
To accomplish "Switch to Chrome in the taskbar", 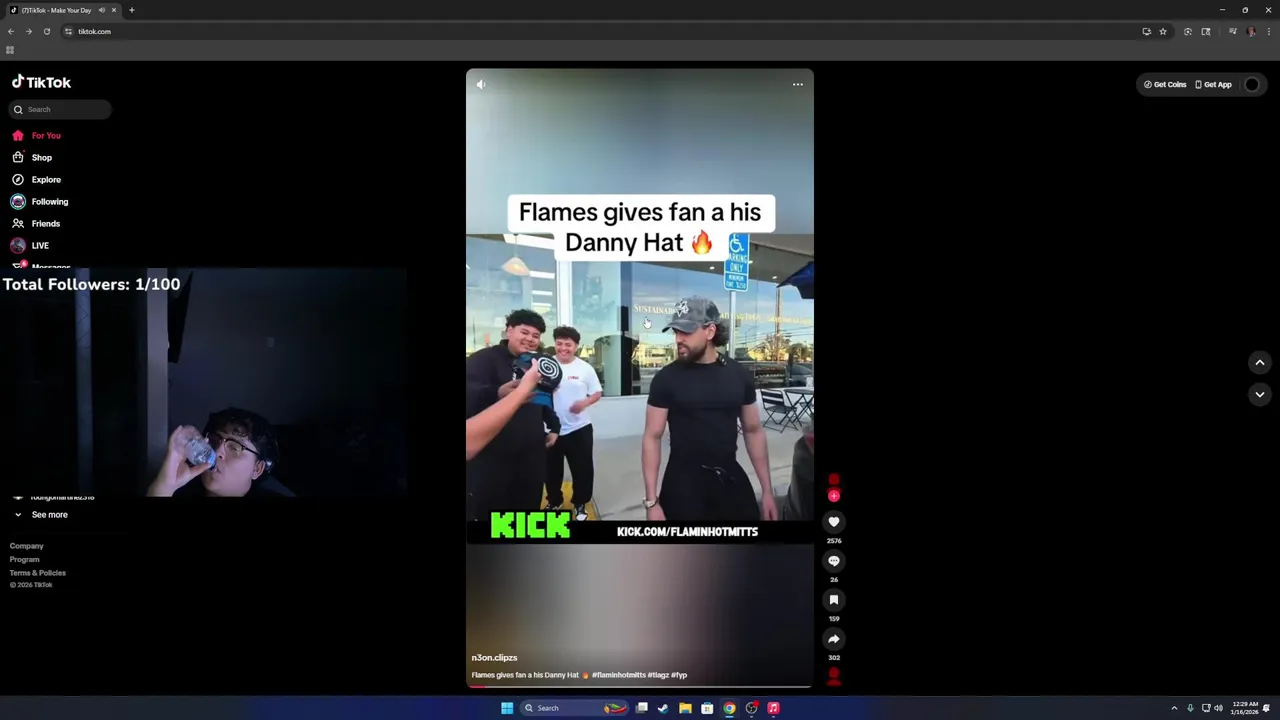I will (x=729, y=708).
